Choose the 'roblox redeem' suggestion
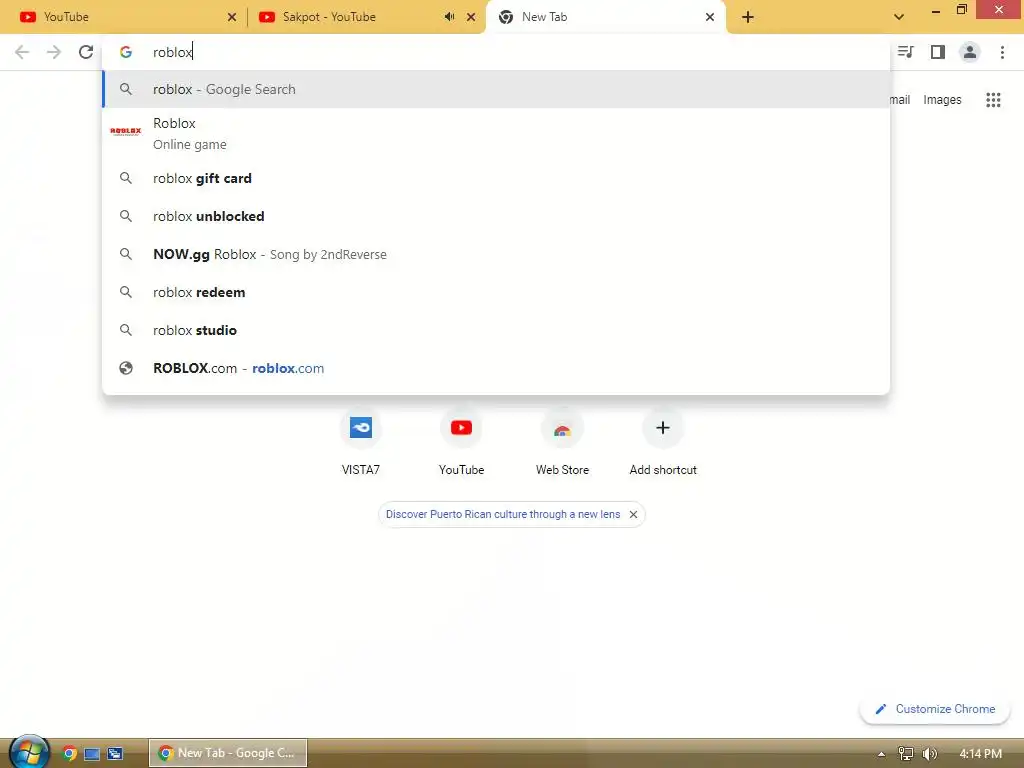This screenshot has height=768, width=1024. pos(496,292)
